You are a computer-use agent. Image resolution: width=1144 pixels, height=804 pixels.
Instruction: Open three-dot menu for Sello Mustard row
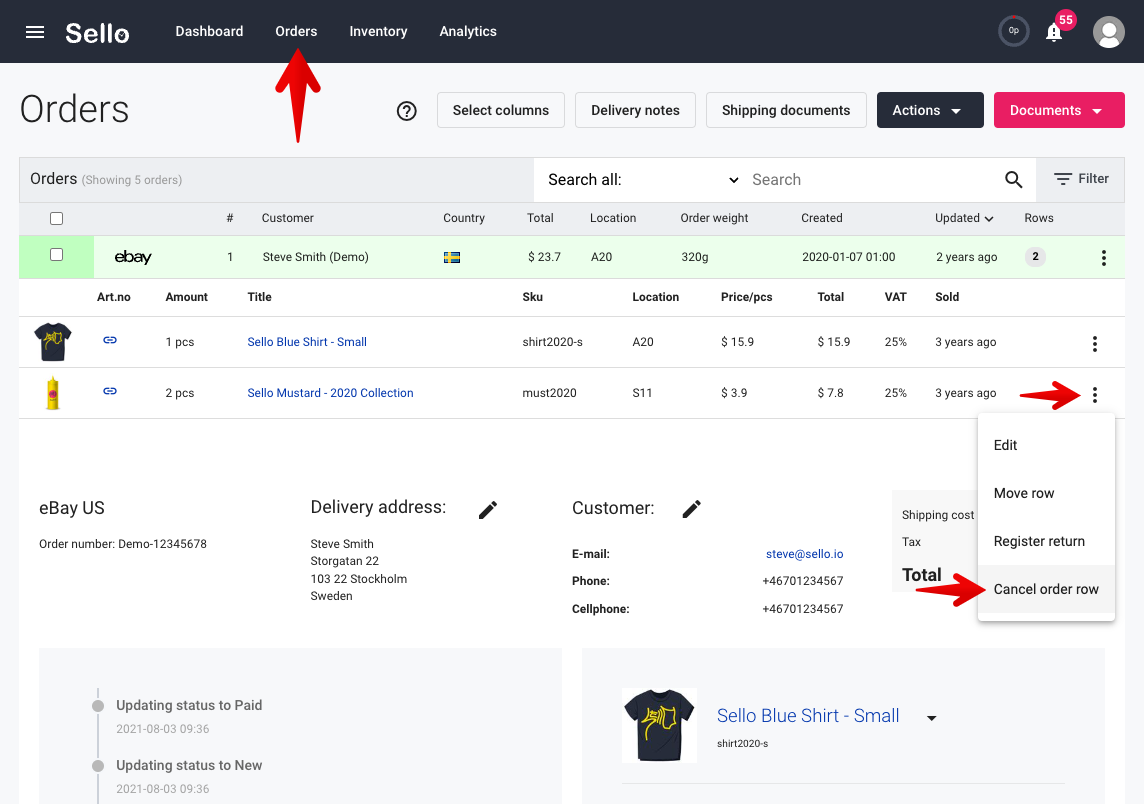tap(1094, 395)
